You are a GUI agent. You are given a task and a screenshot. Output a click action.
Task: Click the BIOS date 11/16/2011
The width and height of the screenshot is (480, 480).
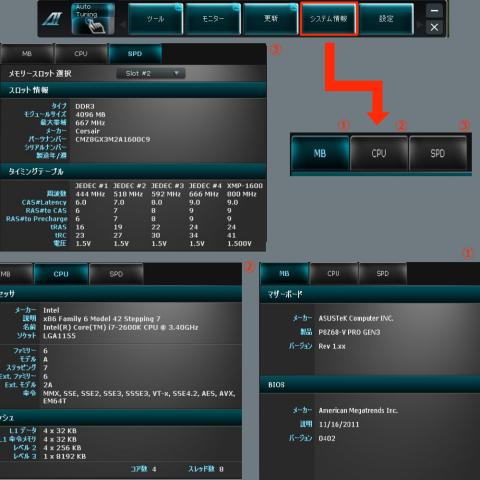(x=339, y=424)
